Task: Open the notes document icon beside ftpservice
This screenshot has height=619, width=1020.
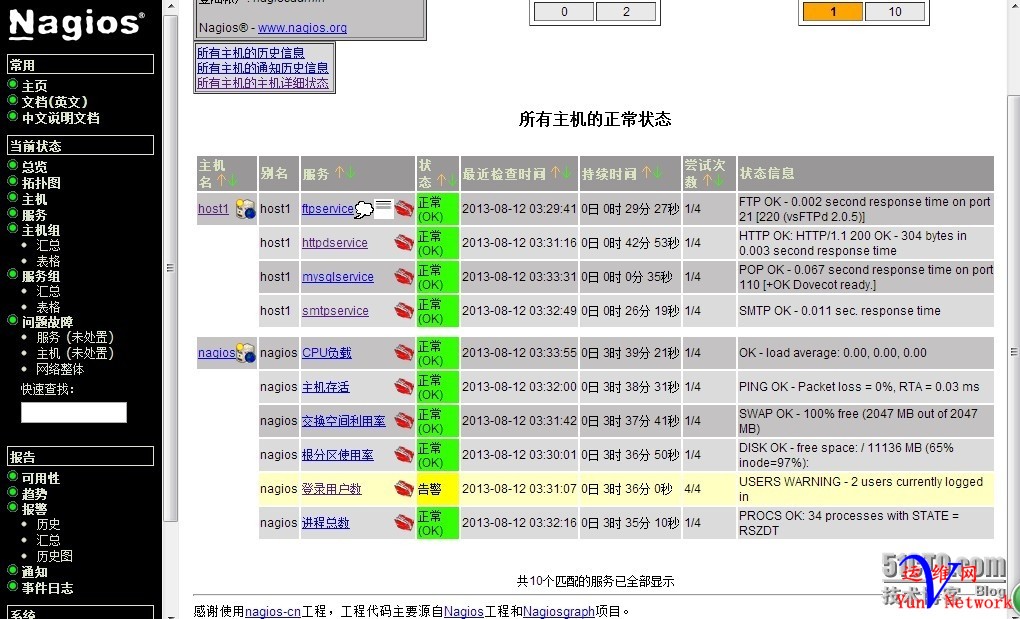Action: (x=384, y=208)
